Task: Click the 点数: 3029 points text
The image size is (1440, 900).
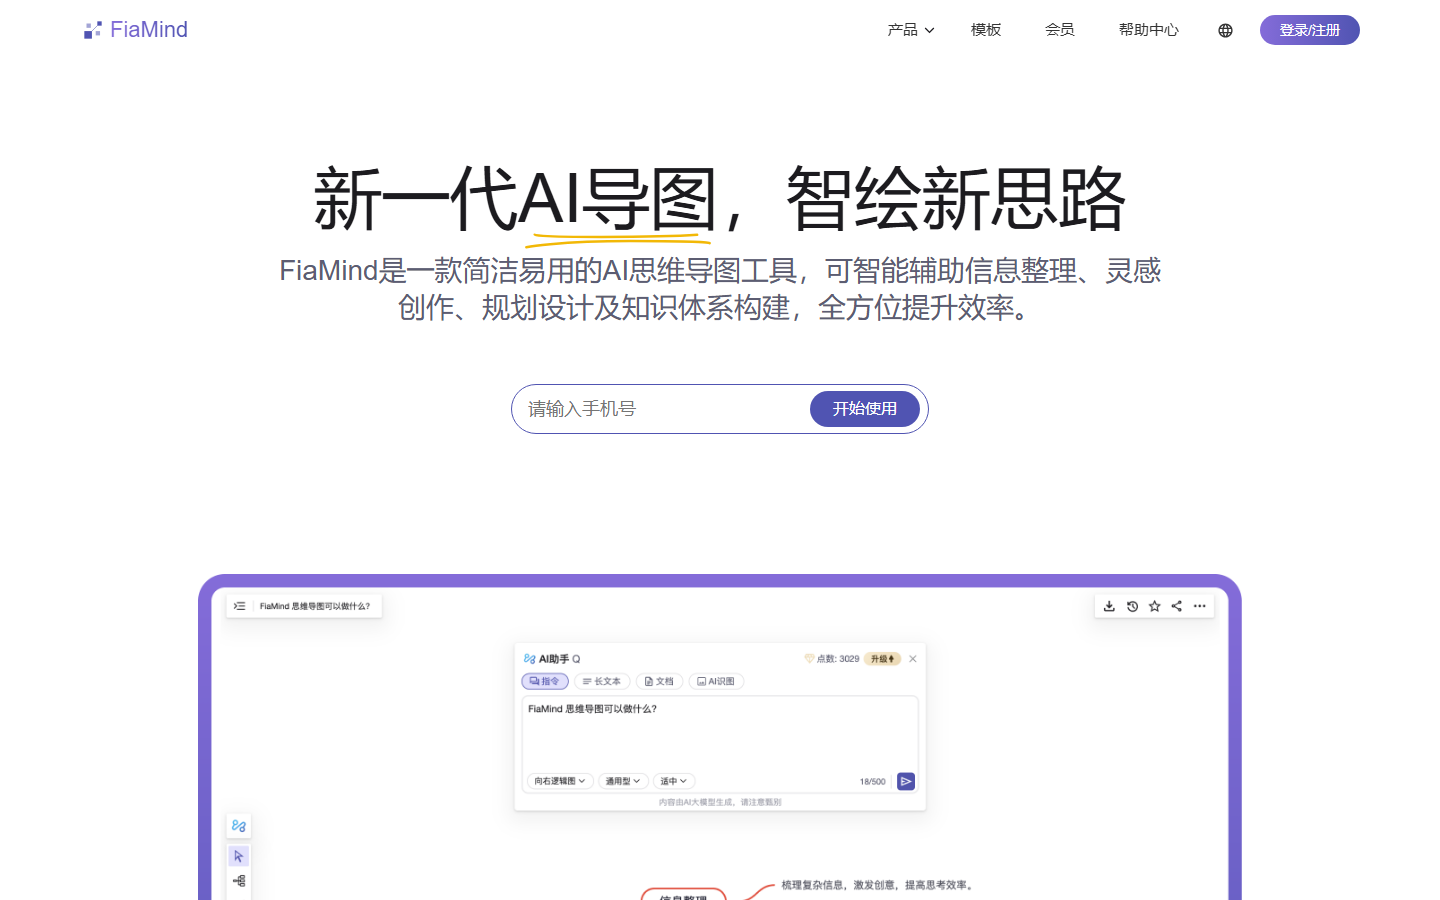Action: (838, 659)
